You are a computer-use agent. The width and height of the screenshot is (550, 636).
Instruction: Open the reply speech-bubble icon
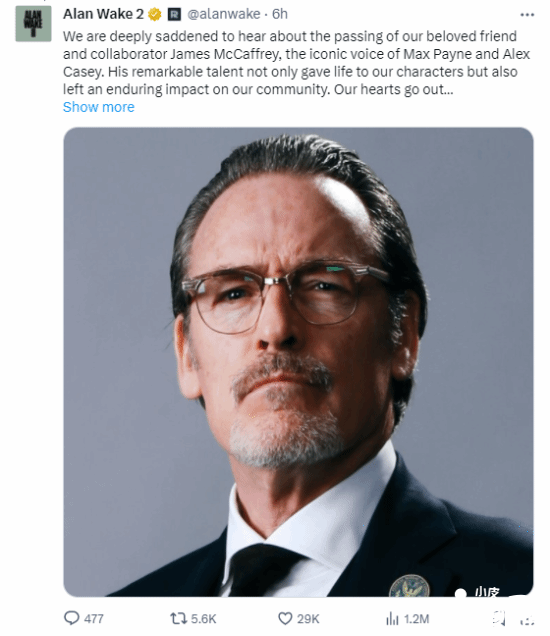point(72,618)
